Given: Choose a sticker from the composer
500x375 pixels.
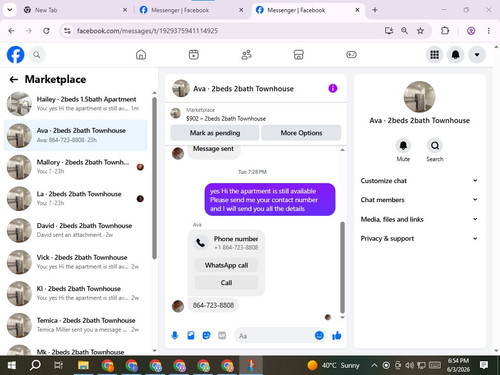Looking at the screenshot, I should point(206,336).
